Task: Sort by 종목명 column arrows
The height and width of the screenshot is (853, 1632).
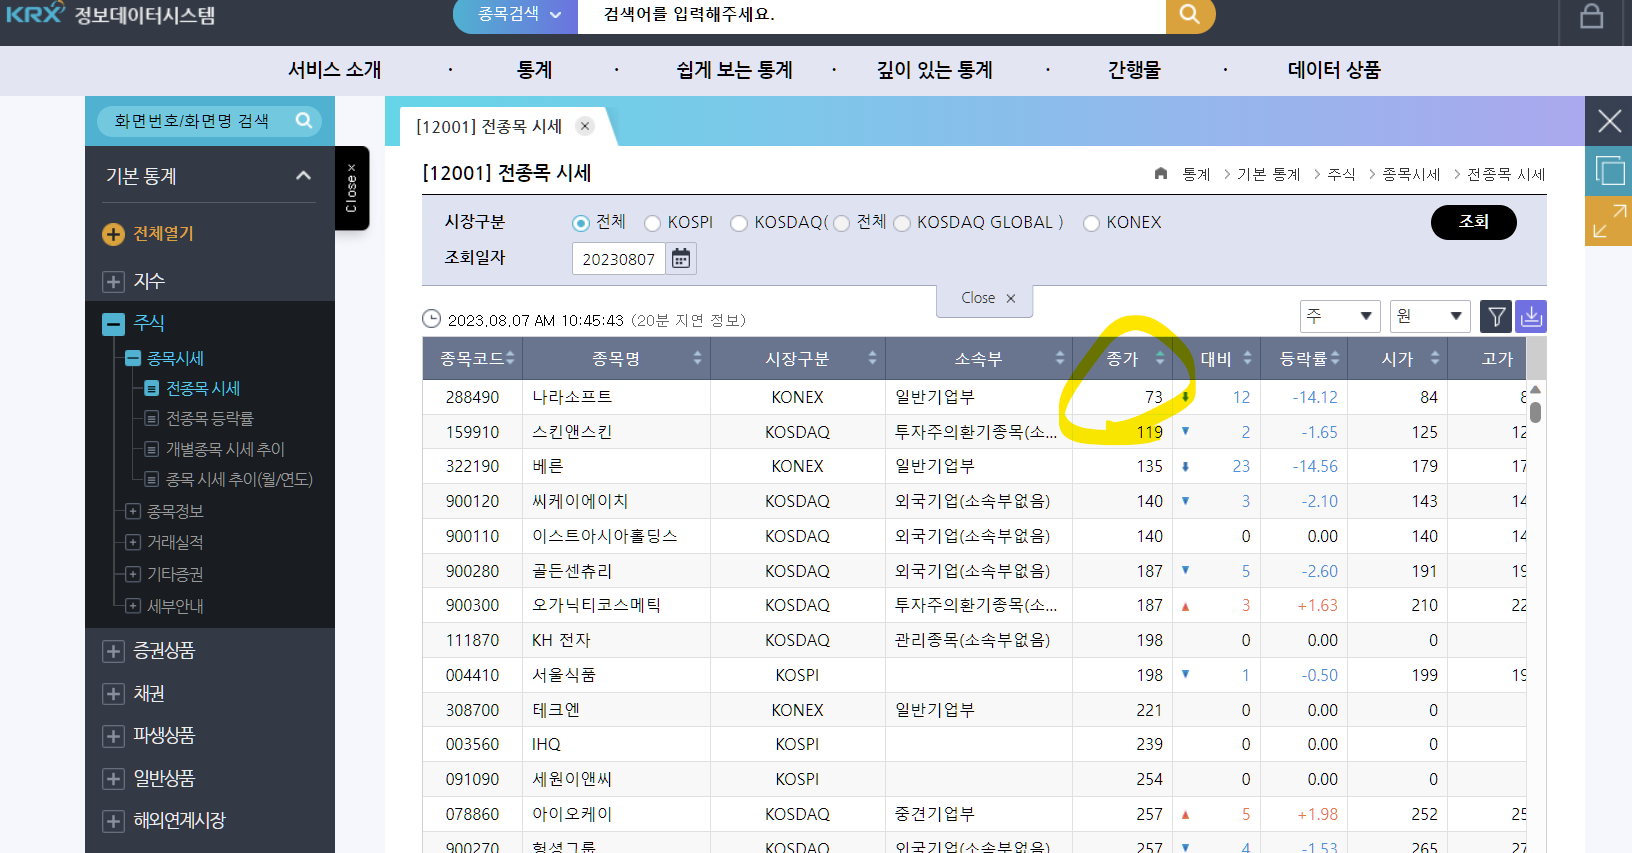Action: [697, 358]
